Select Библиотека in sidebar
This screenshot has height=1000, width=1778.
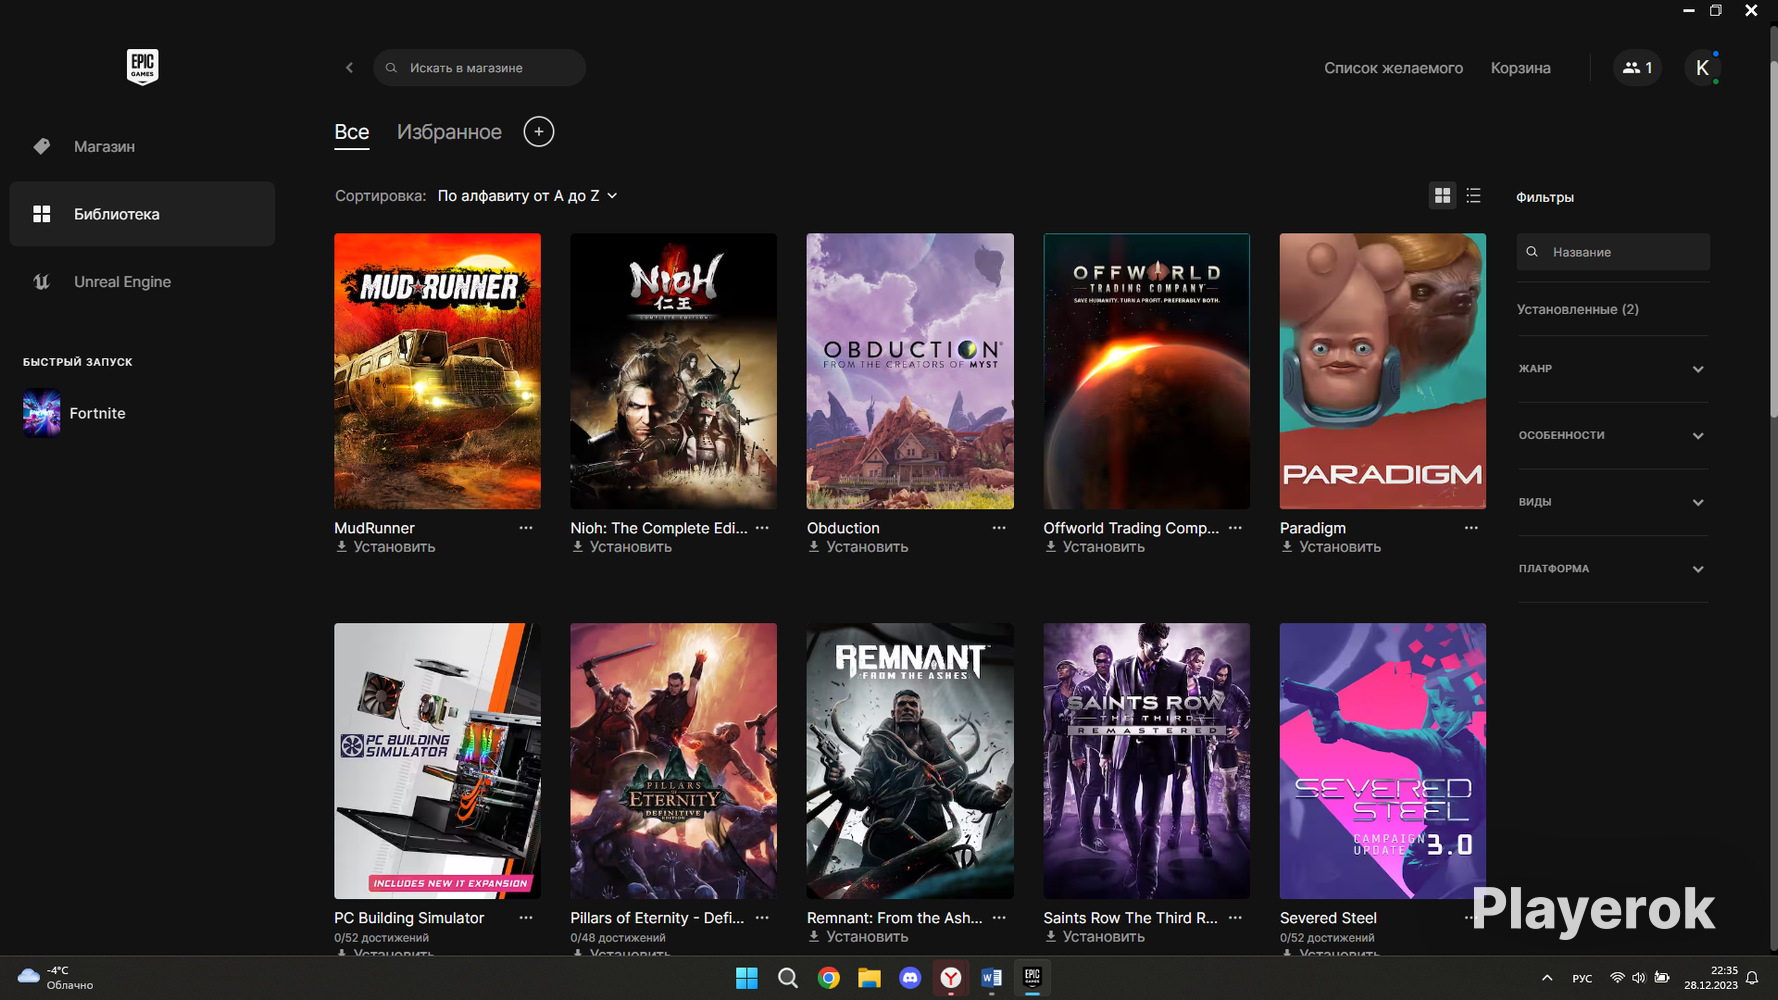tap(142, 214)
